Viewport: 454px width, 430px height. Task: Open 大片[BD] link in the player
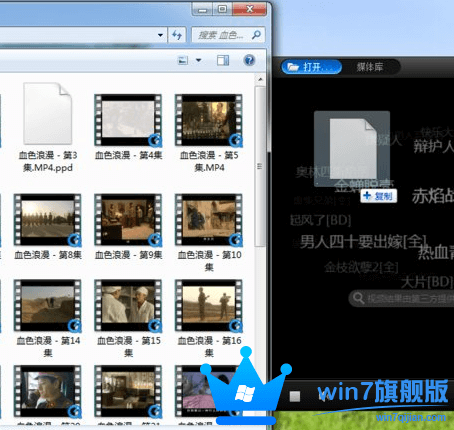[427, 283]
